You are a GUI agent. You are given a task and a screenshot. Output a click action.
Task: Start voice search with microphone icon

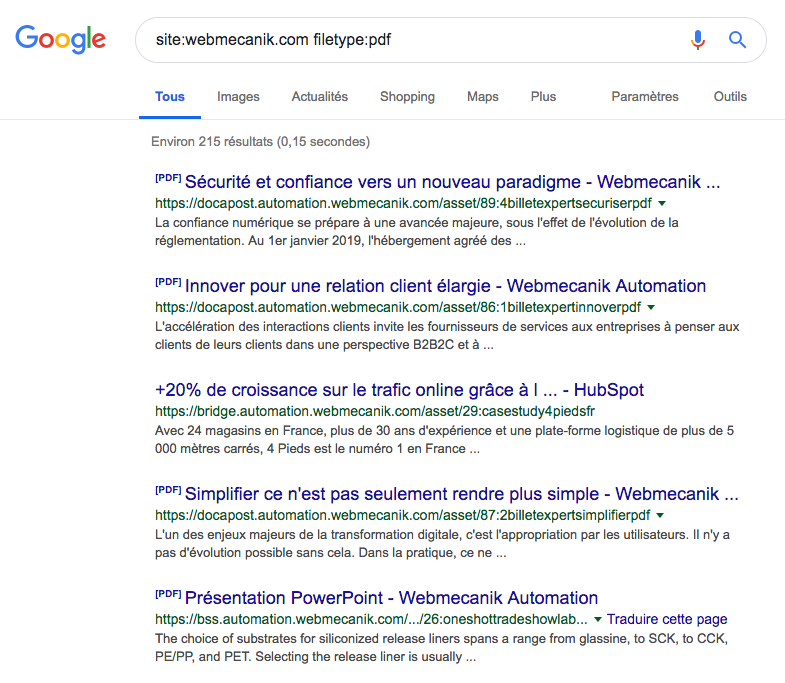tap(697, 40)
